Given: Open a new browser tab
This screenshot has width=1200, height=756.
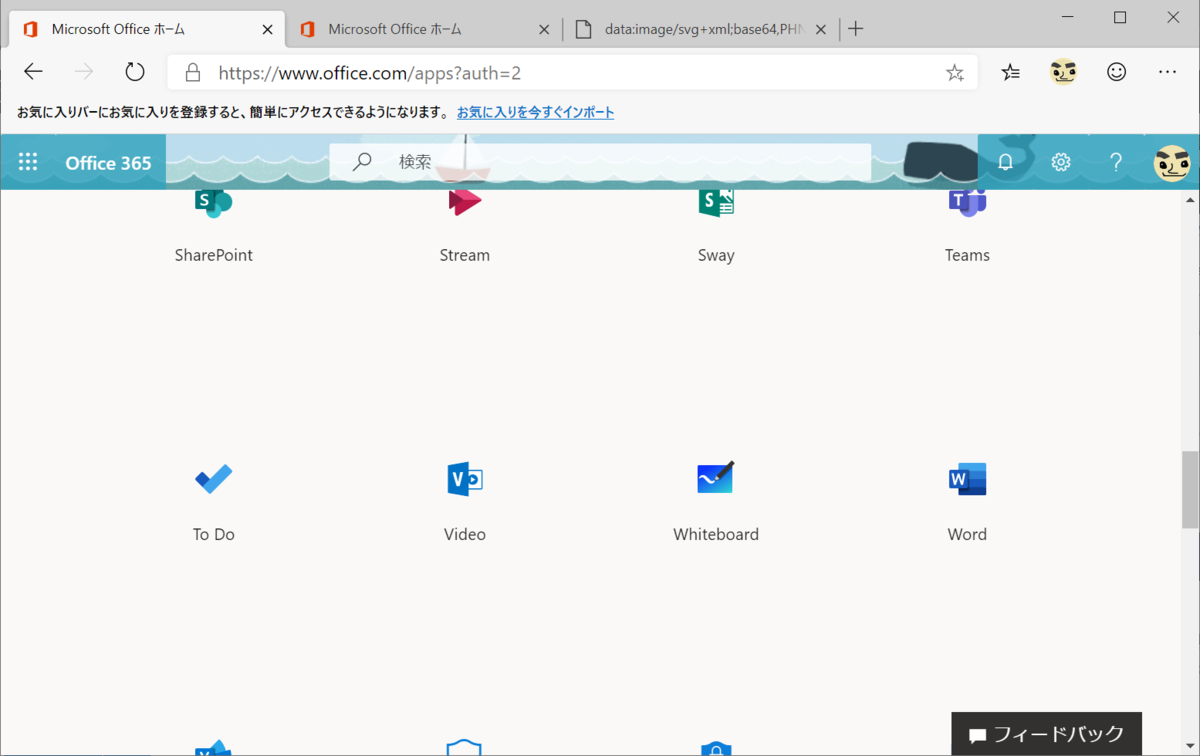Looking at the screenshot, I should coord(855,29).
